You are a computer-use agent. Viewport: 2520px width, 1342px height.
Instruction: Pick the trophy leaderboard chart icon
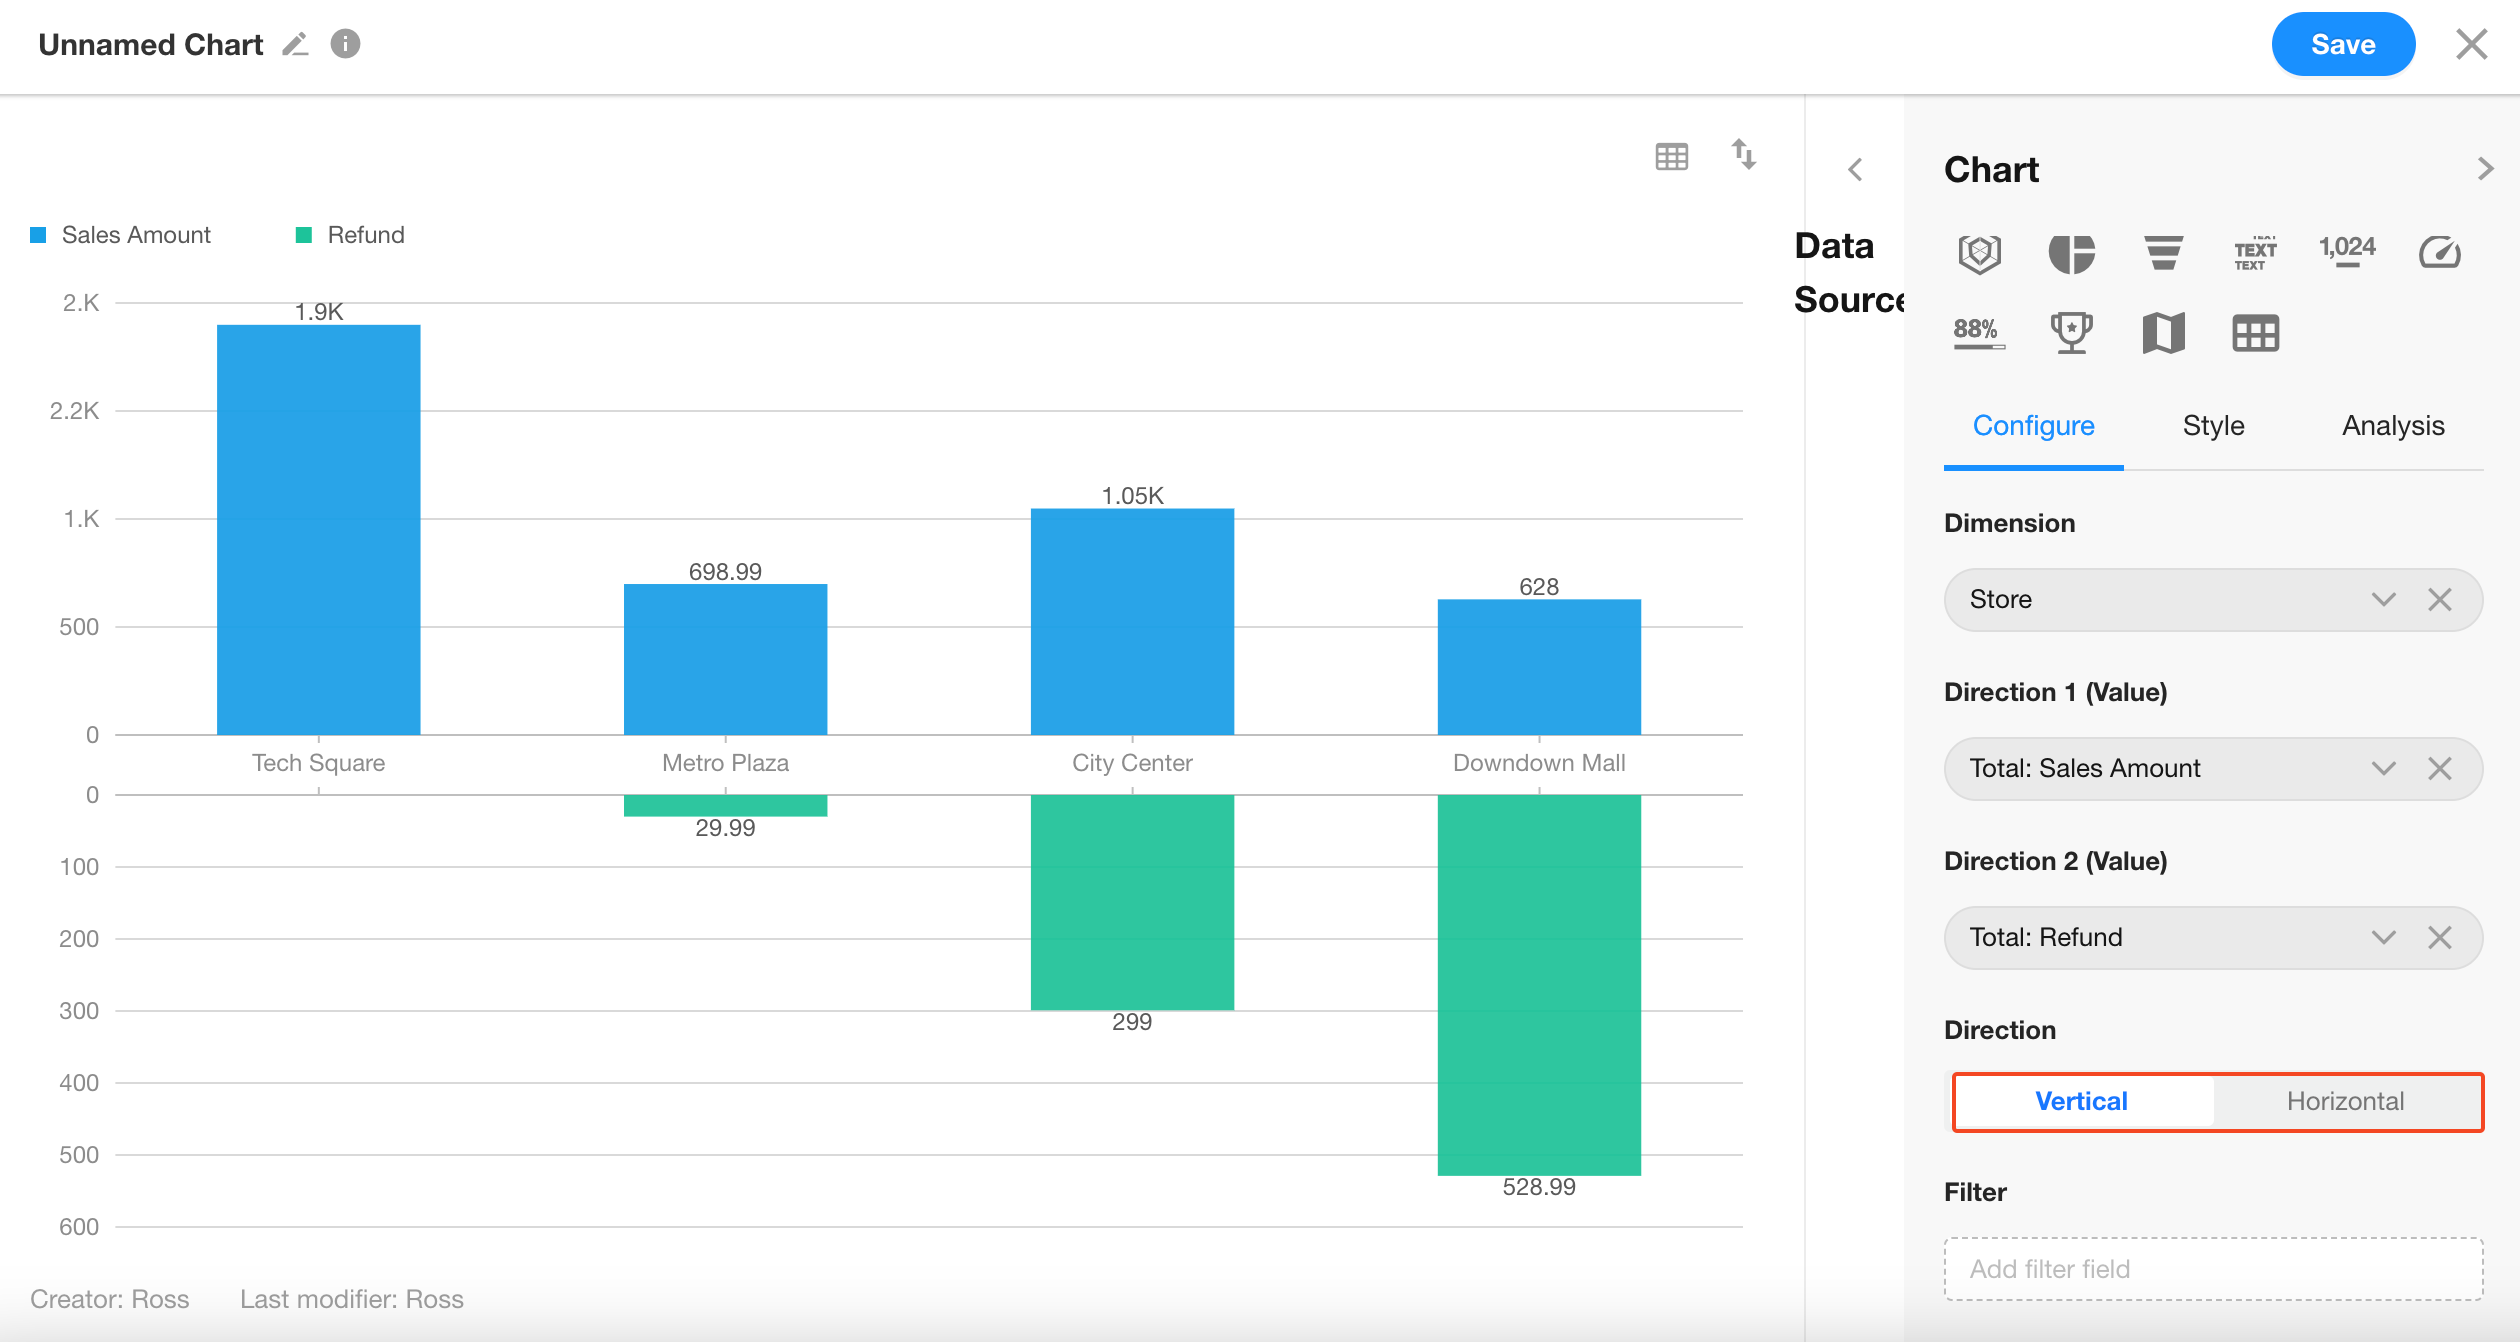pyautogui.click(x=2071, y=332)
